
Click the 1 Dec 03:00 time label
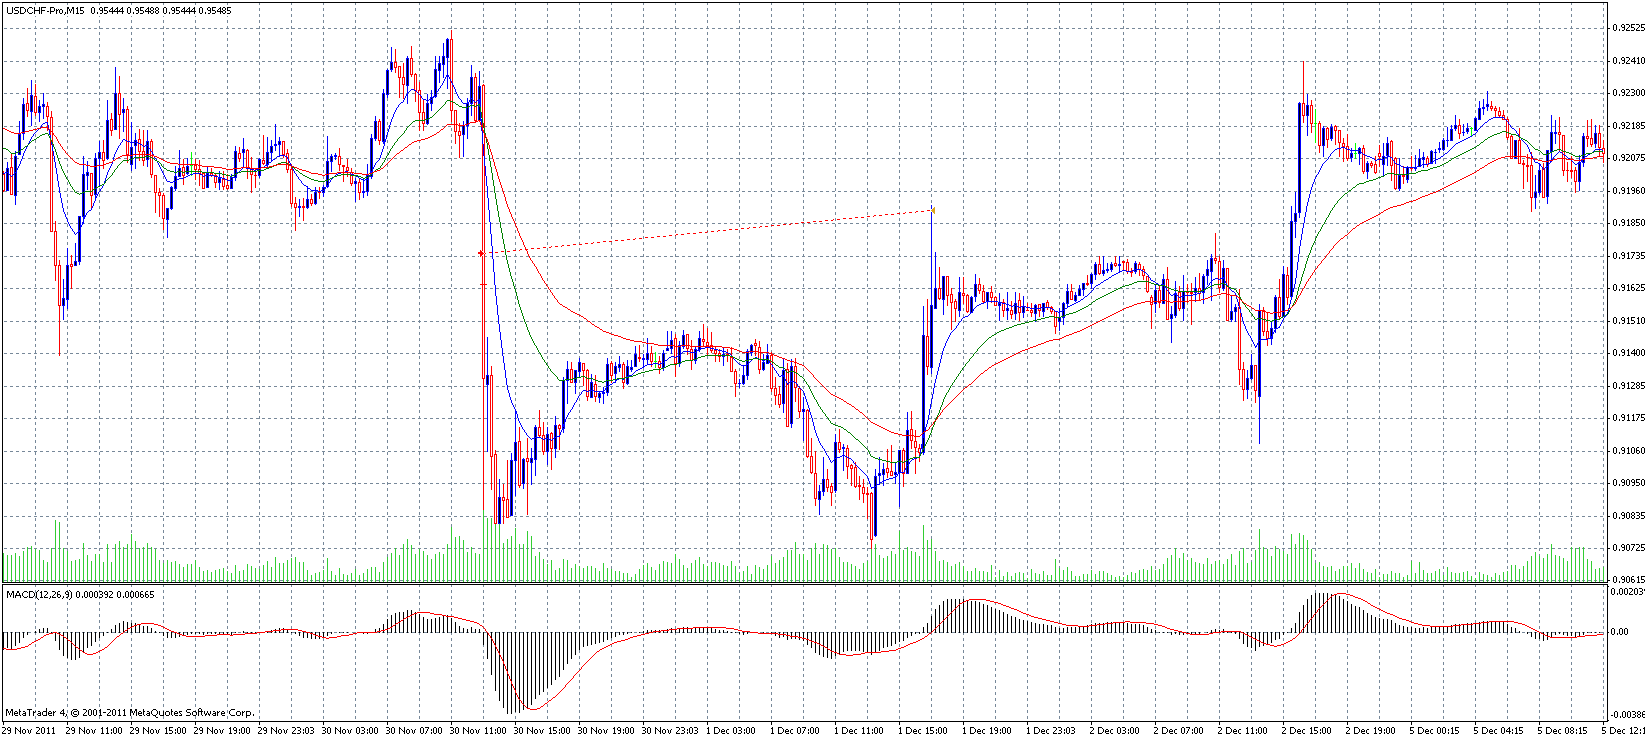(x=731, y=731)
